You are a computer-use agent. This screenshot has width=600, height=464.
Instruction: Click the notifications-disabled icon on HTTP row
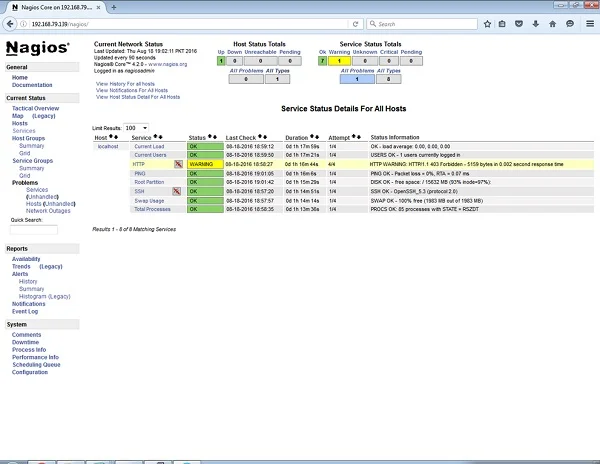click(178, 164)
